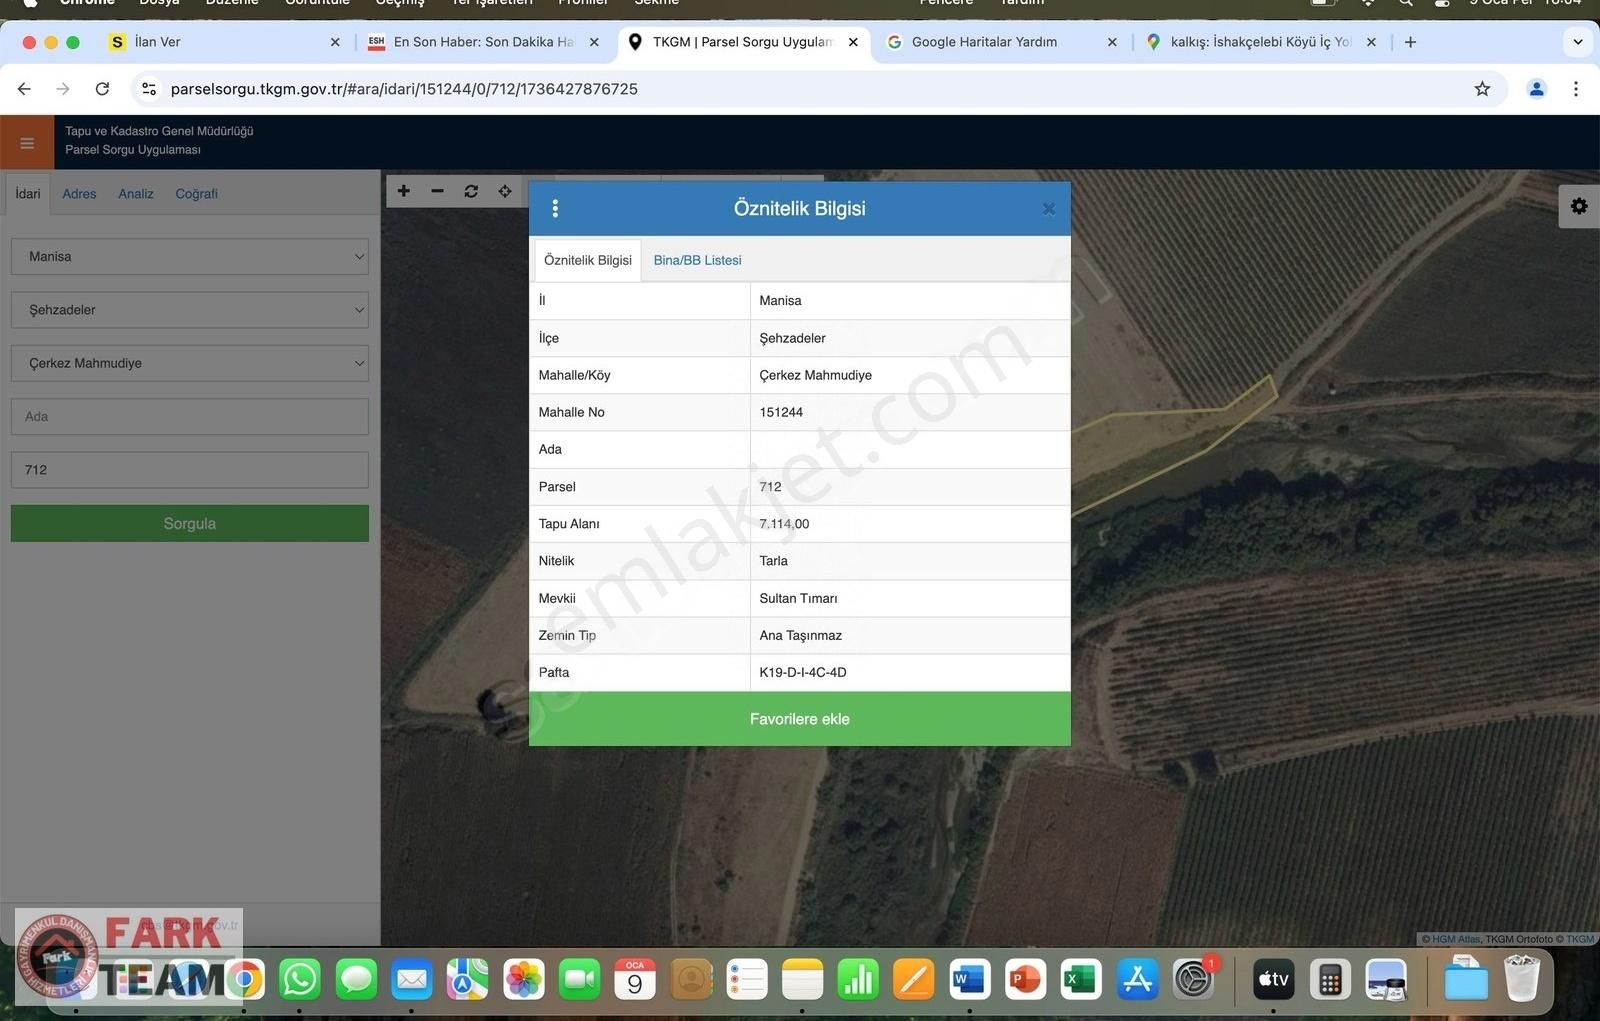Viewport: 1600px width, 1021px height.
Task: Open the Chrome profile icon
Action: 1537,89
